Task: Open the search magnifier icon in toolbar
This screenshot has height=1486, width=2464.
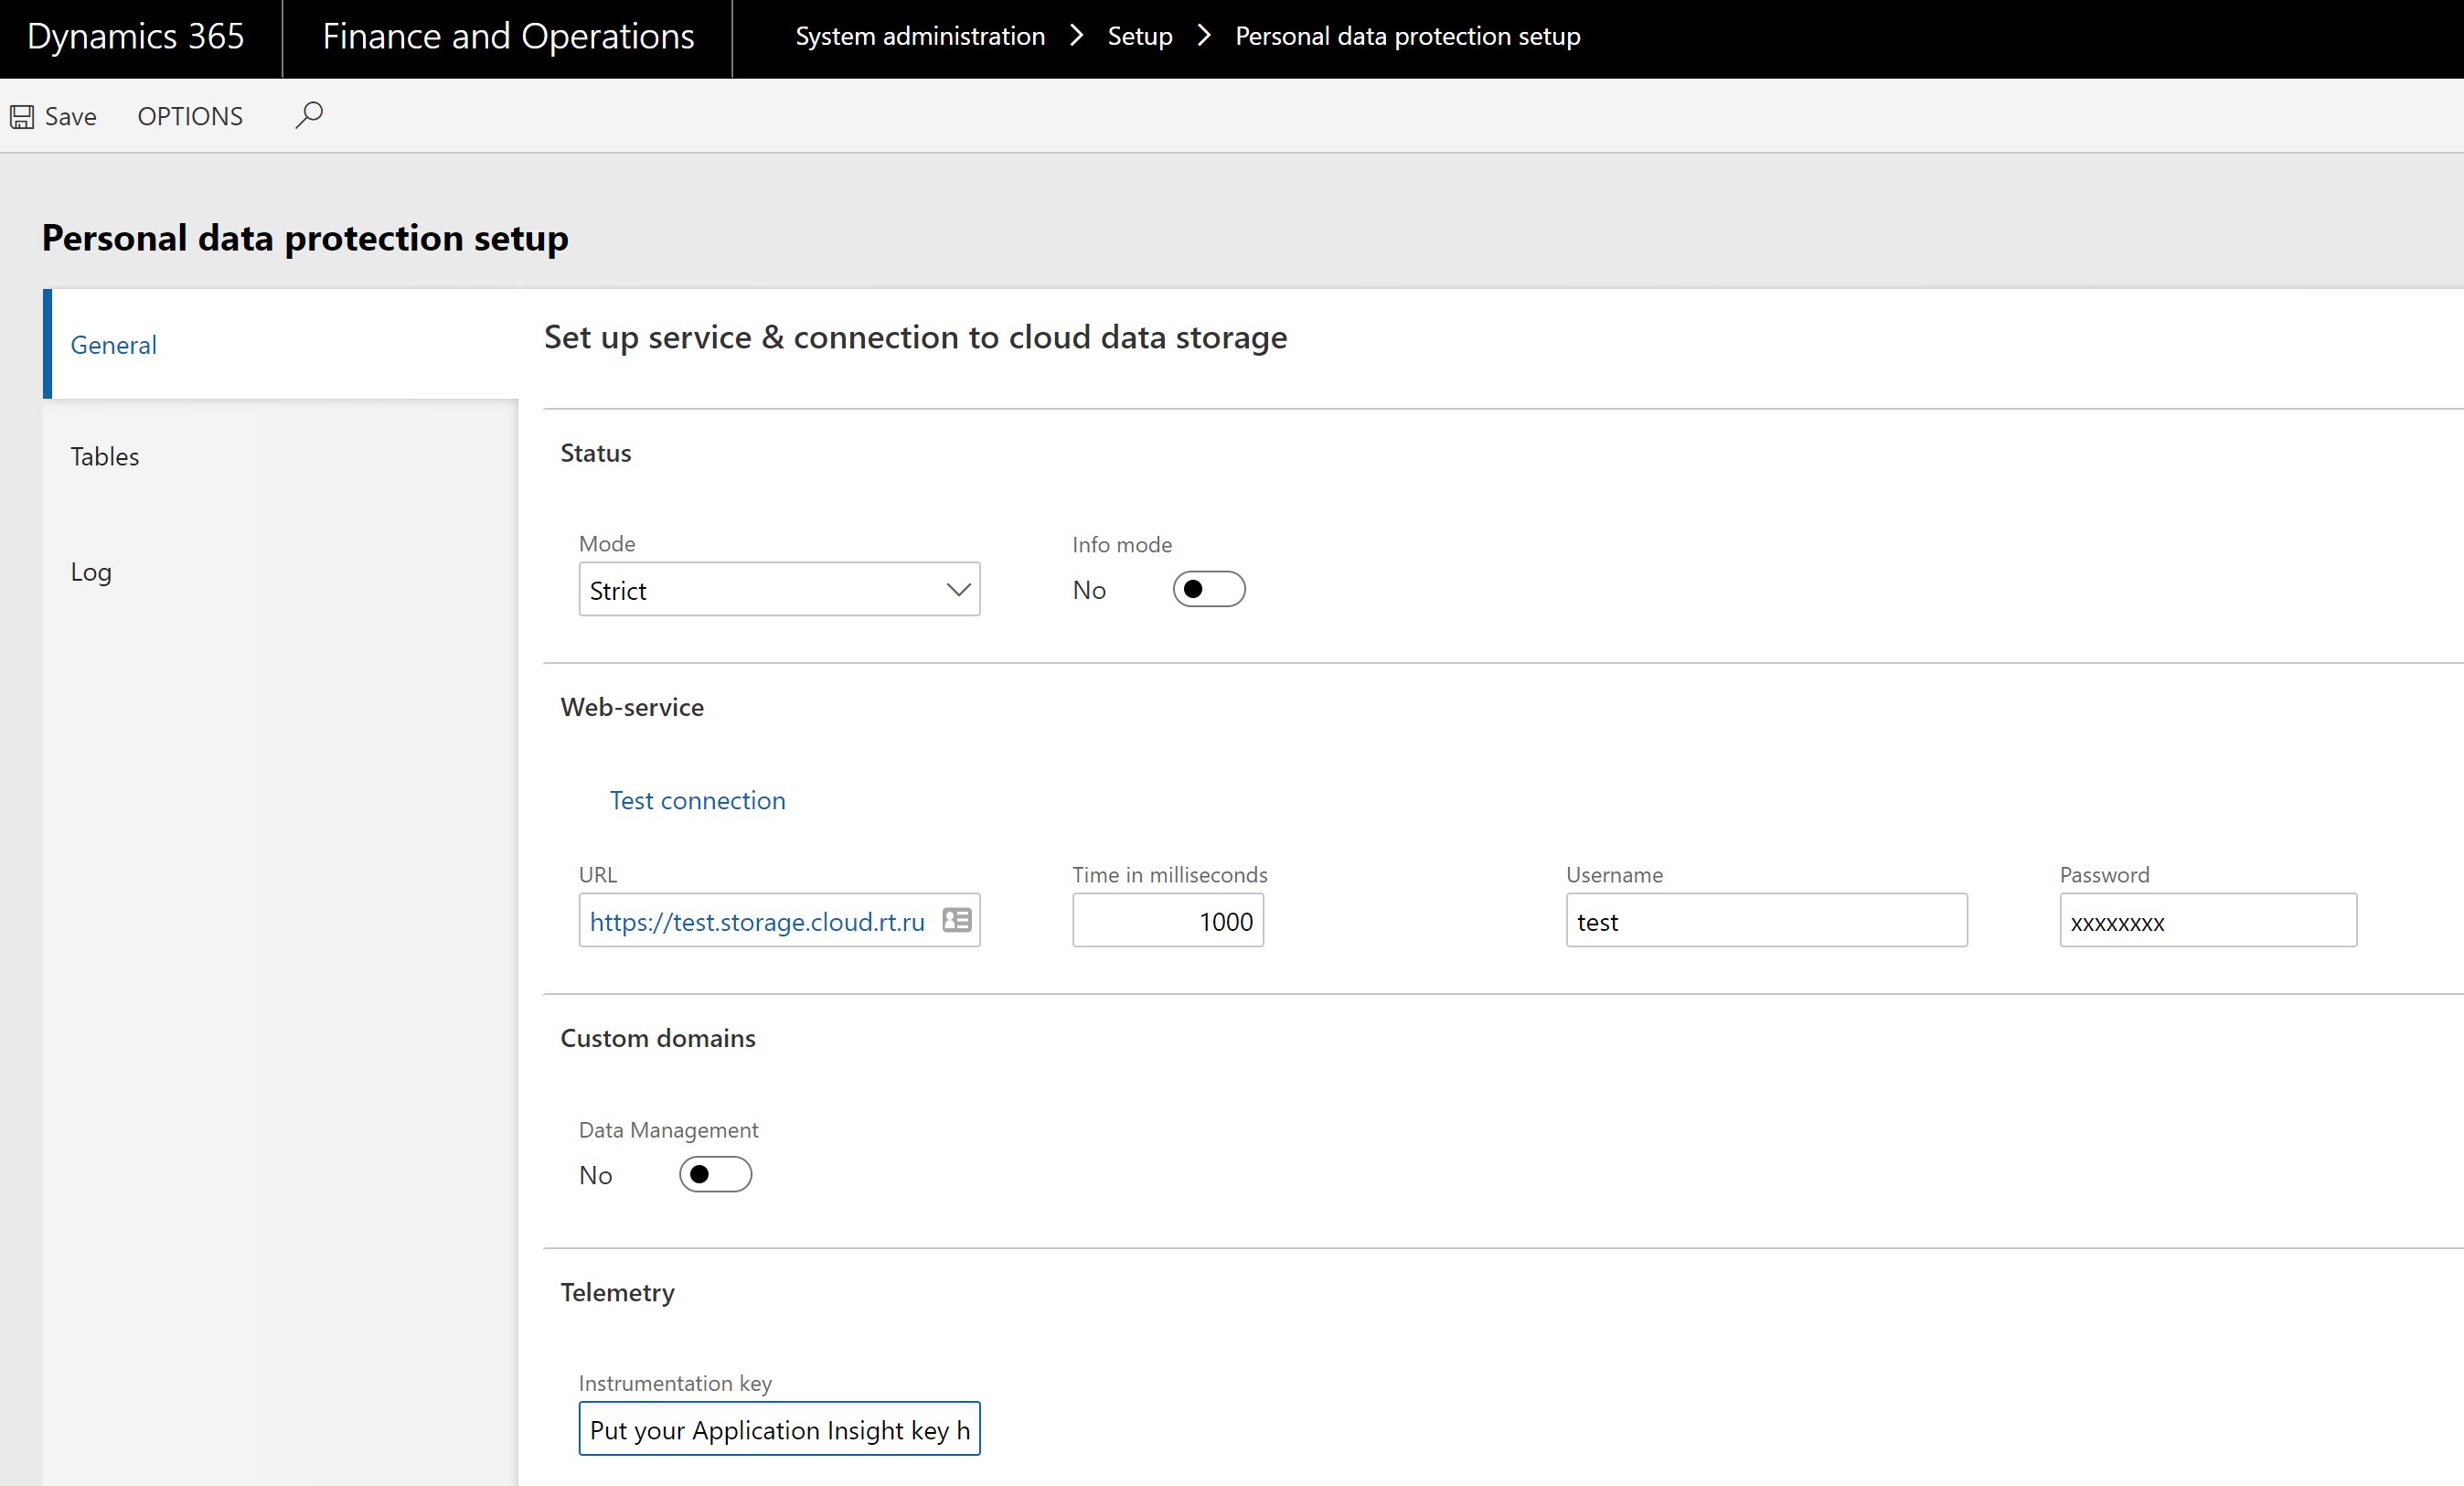Action: (x=309, y=115)
